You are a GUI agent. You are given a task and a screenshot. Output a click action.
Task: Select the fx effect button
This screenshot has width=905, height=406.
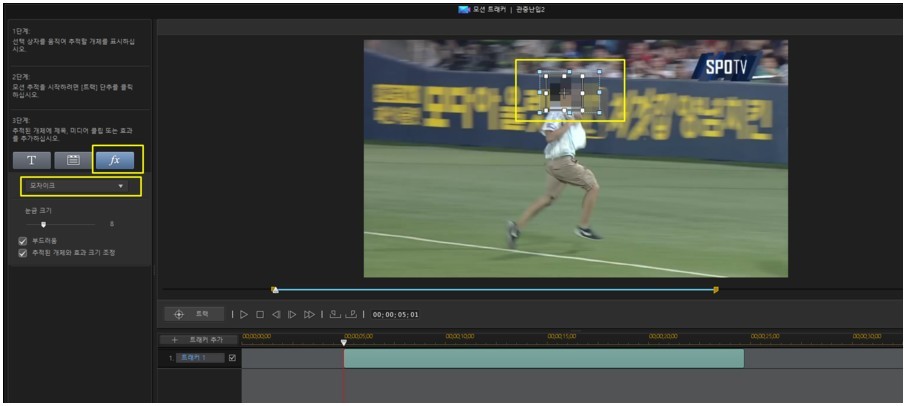[115, 160]
